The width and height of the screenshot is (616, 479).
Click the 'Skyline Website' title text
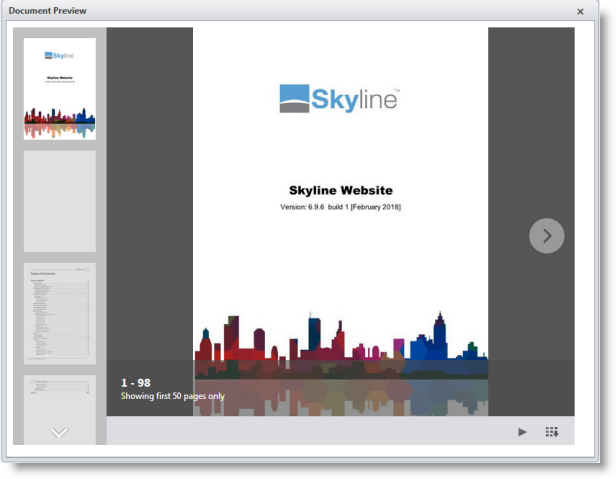(x=341, y=190)
